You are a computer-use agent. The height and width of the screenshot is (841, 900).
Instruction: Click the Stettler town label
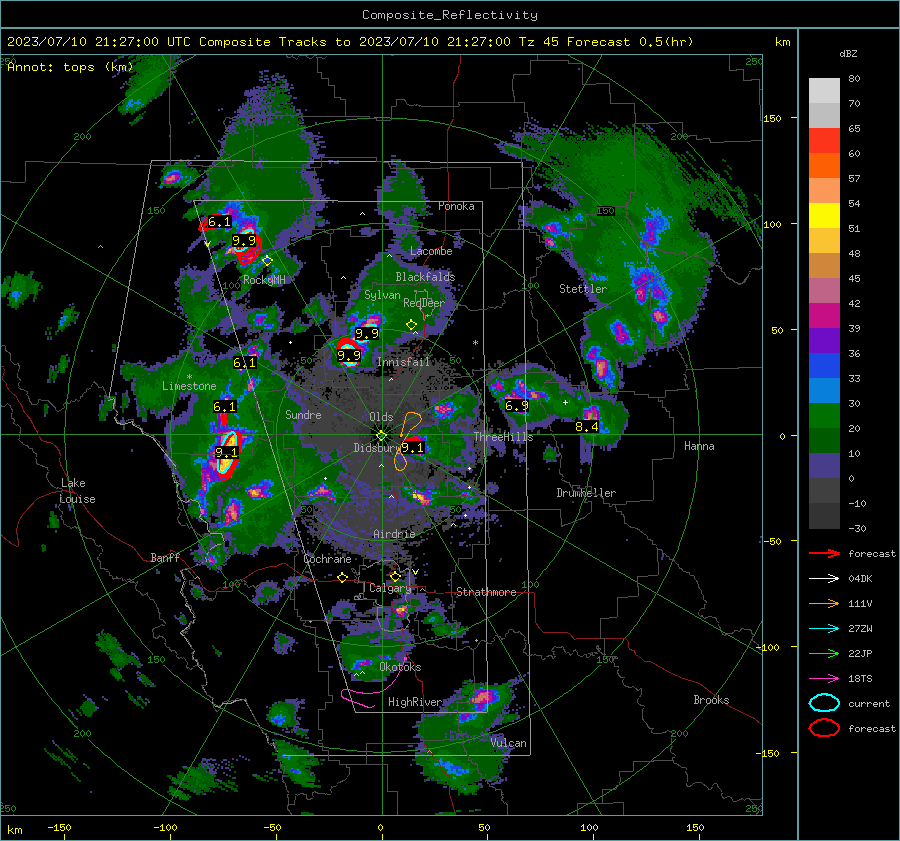click(583, 289)
